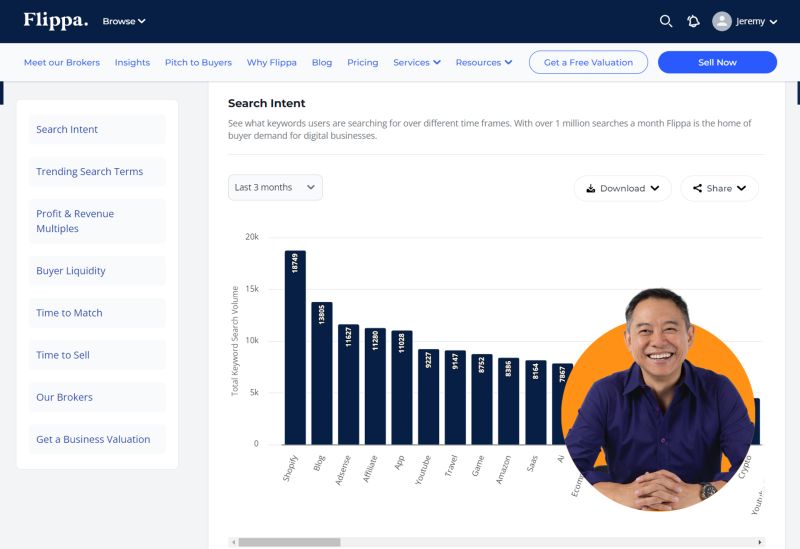800x549 pixels.
Task: Go to the Pricing page link
Action: point(362,62)
